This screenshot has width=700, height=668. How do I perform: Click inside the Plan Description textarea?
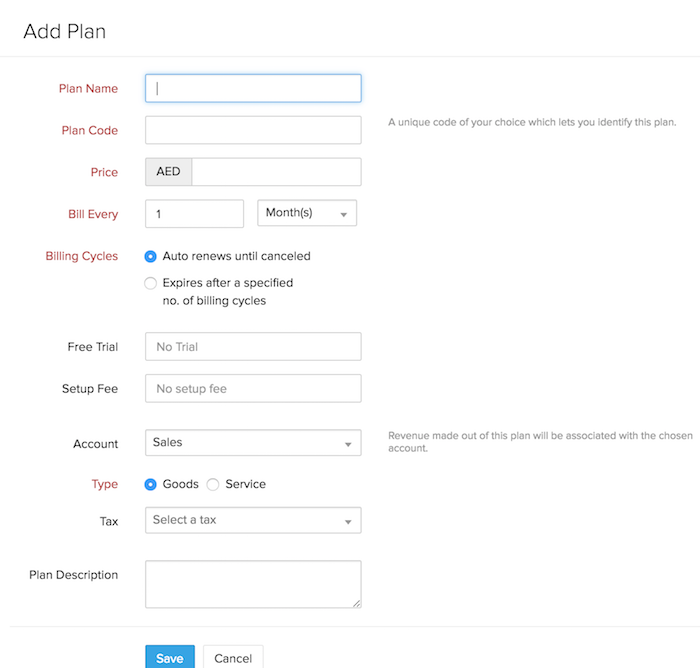[x=253, y=583]
